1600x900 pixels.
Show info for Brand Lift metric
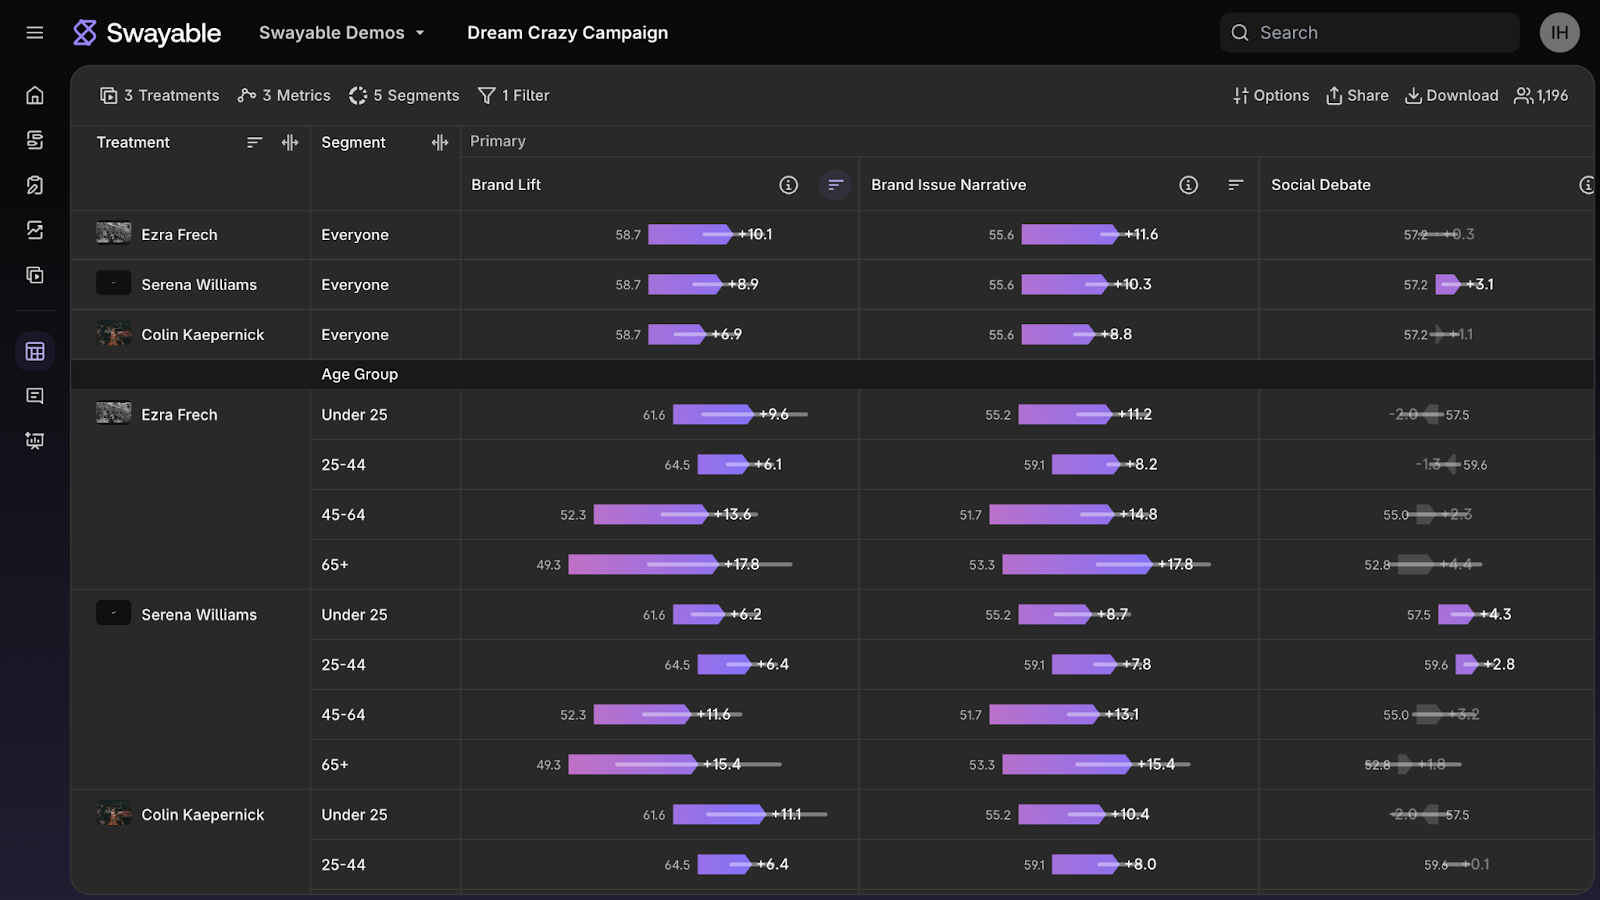789,185
